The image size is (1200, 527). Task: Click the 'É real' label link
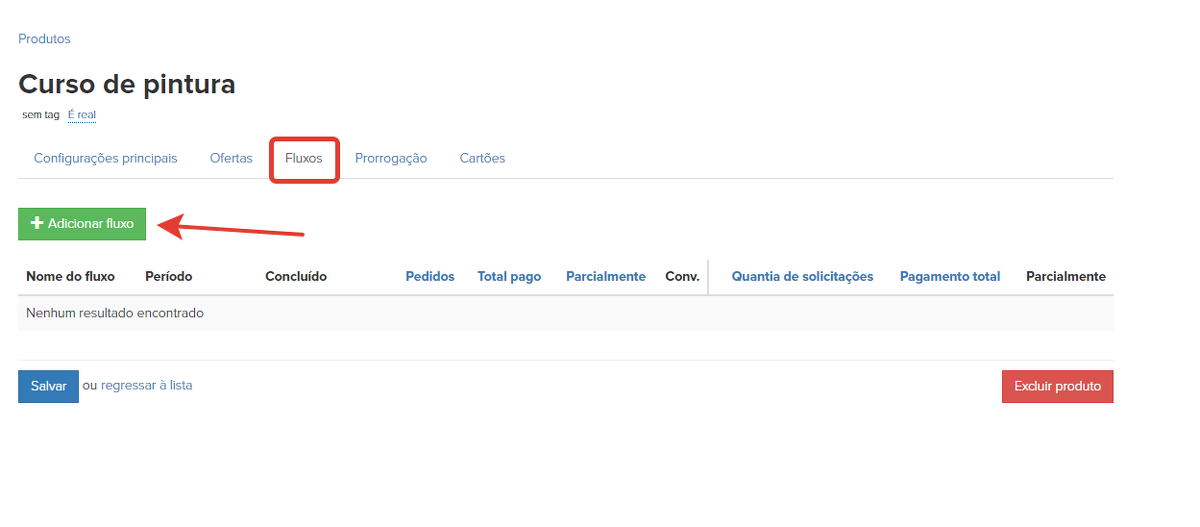[82, 115]
